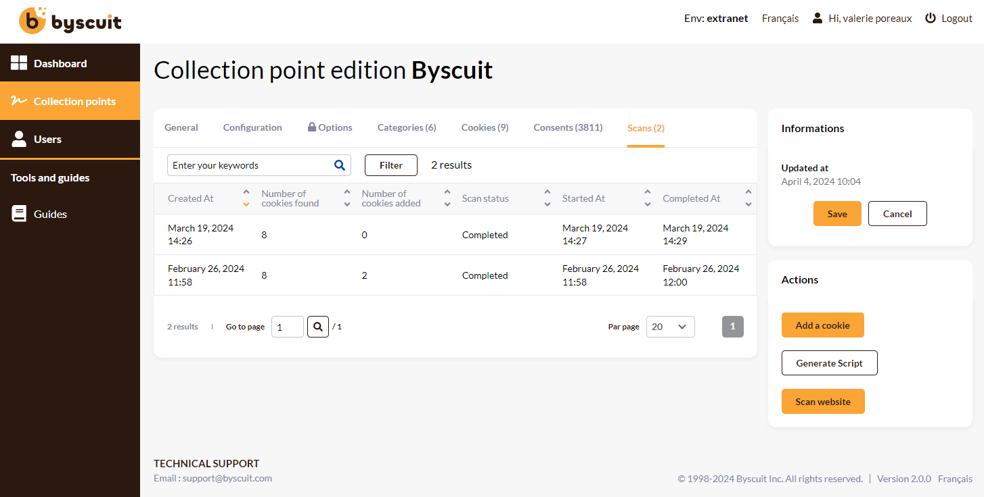Sort ascending by Started At
This screenshot has height=497, width=987.
coord(648,193)
